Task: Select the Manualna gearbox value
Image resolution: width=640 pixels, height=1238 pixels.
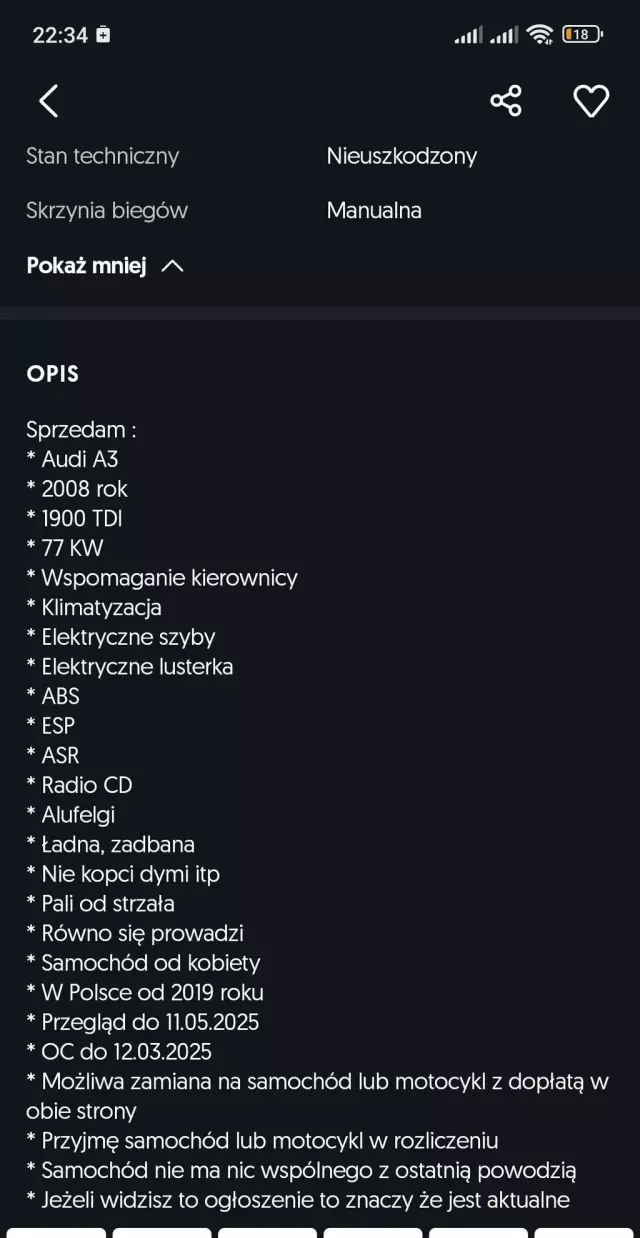Action: 373,211
